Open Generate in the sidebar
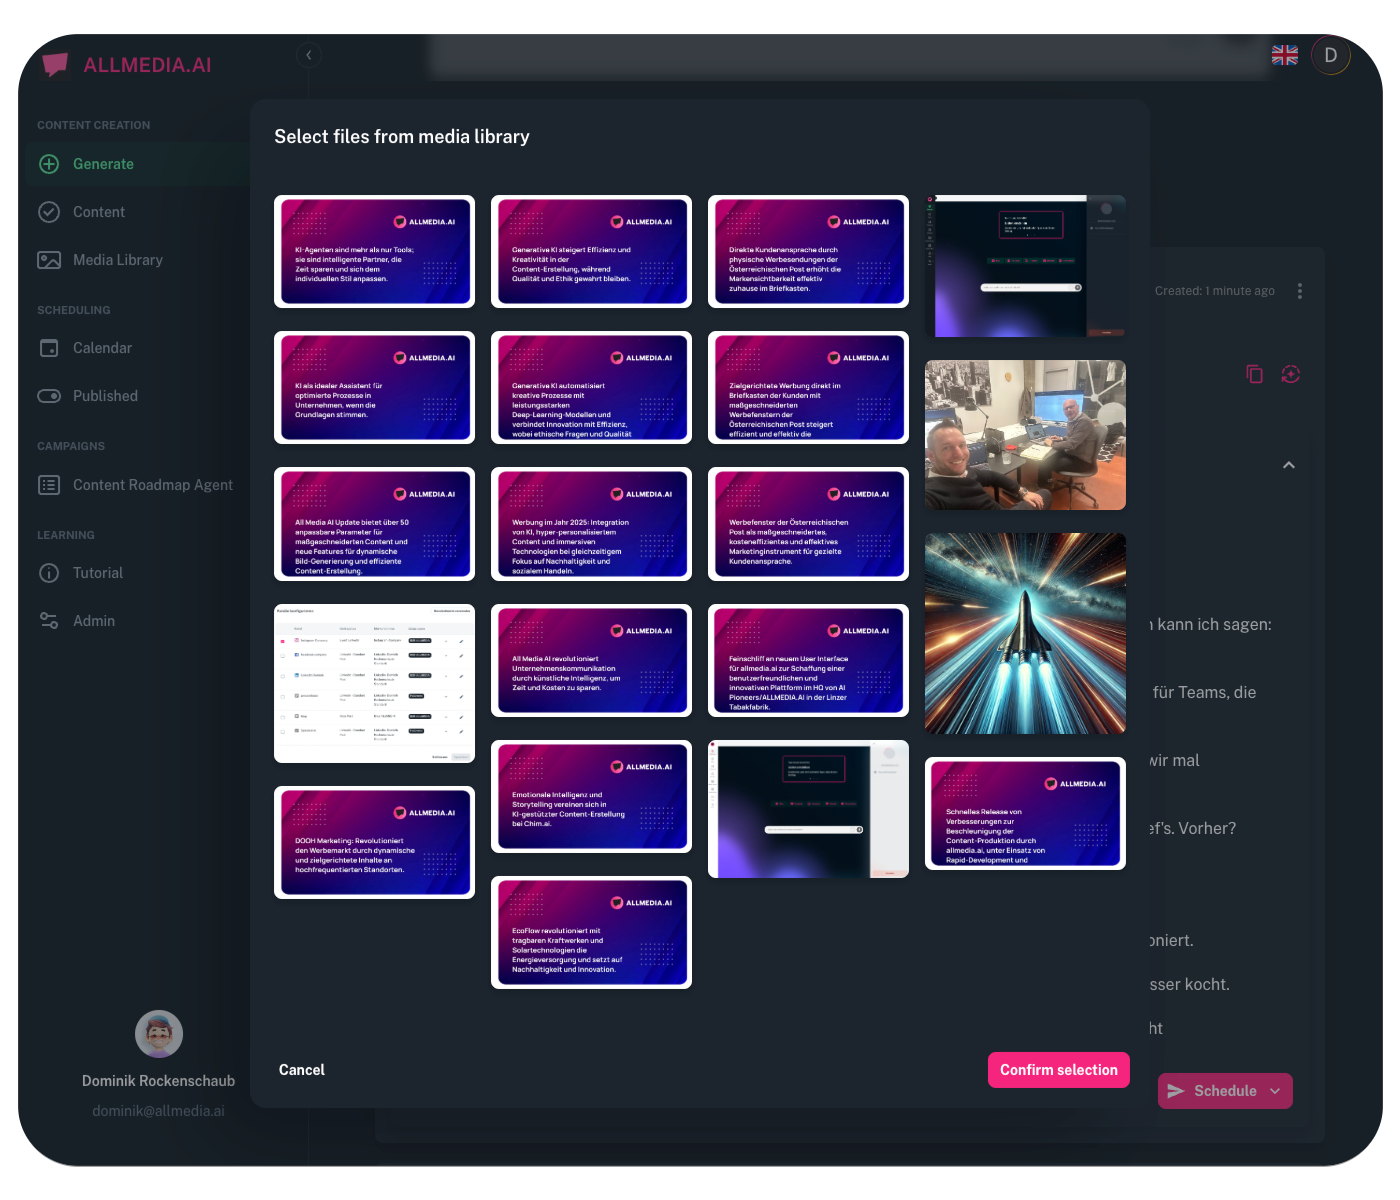The height and width of the screenshot is (1200, 1400). [138, 164]
